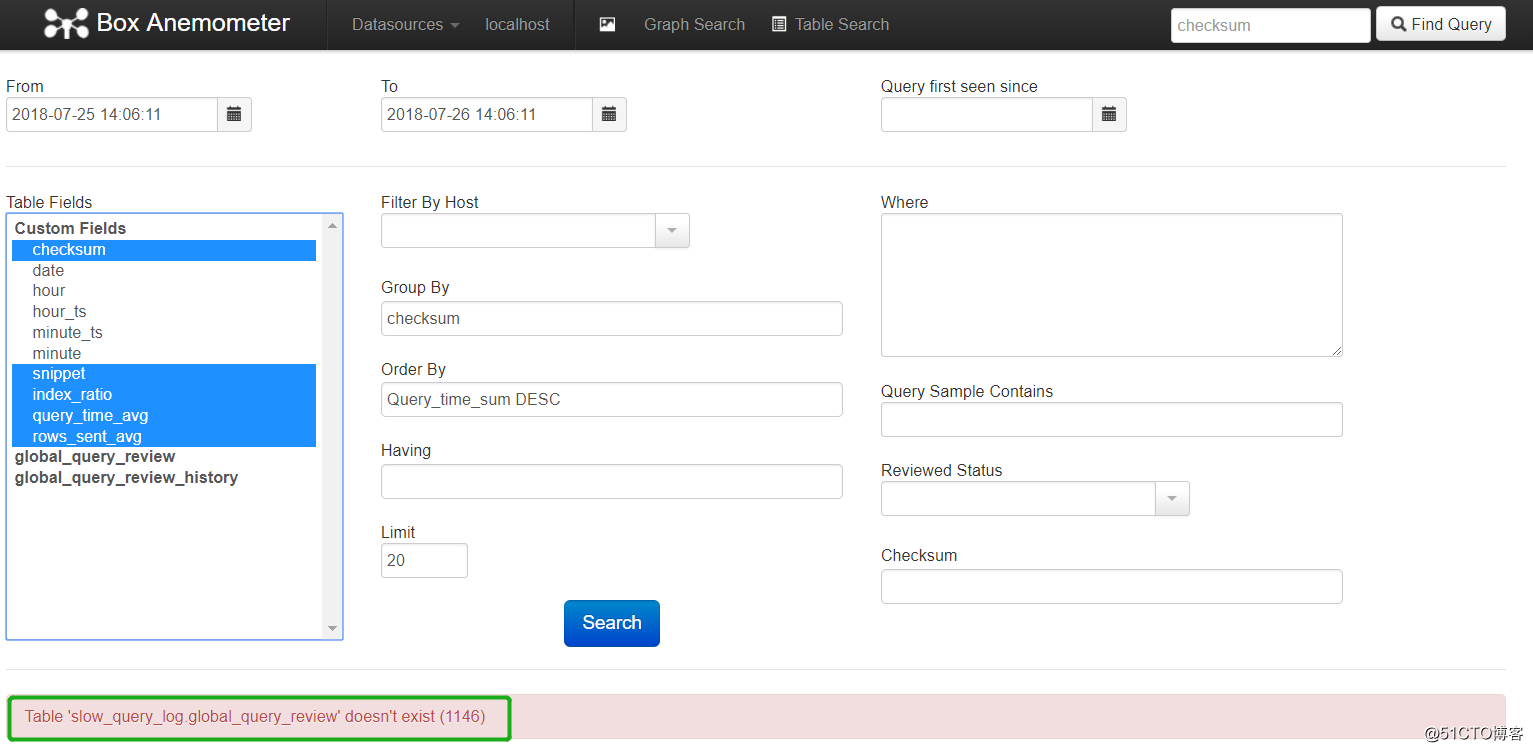Screen dimensions: 1533x752
Task: Click the Find Query button
Action: pos(1441,24)
